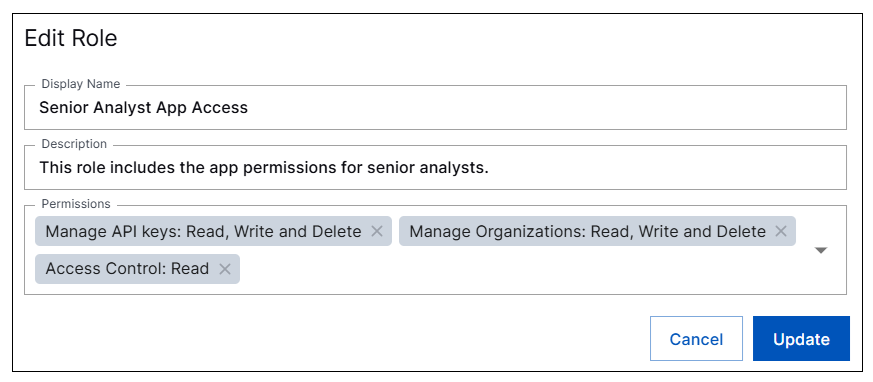Remove the Manage Organizations permission chip

[781, 231]
